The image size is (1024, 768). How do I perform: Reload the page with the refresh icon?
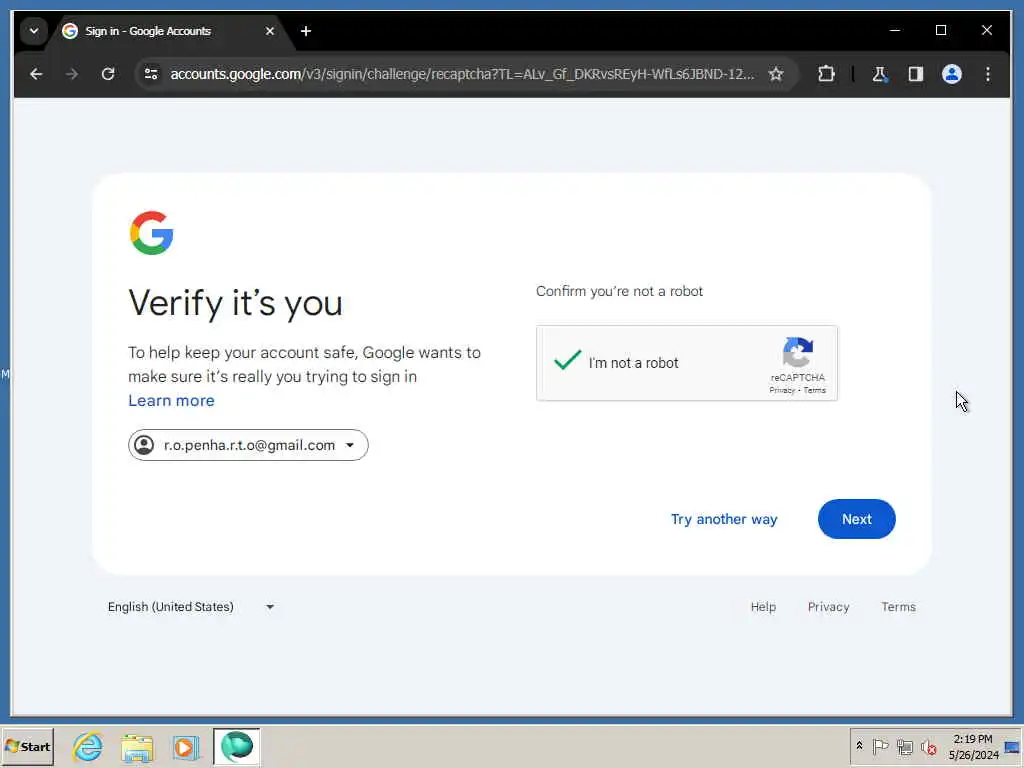(108, 74)
